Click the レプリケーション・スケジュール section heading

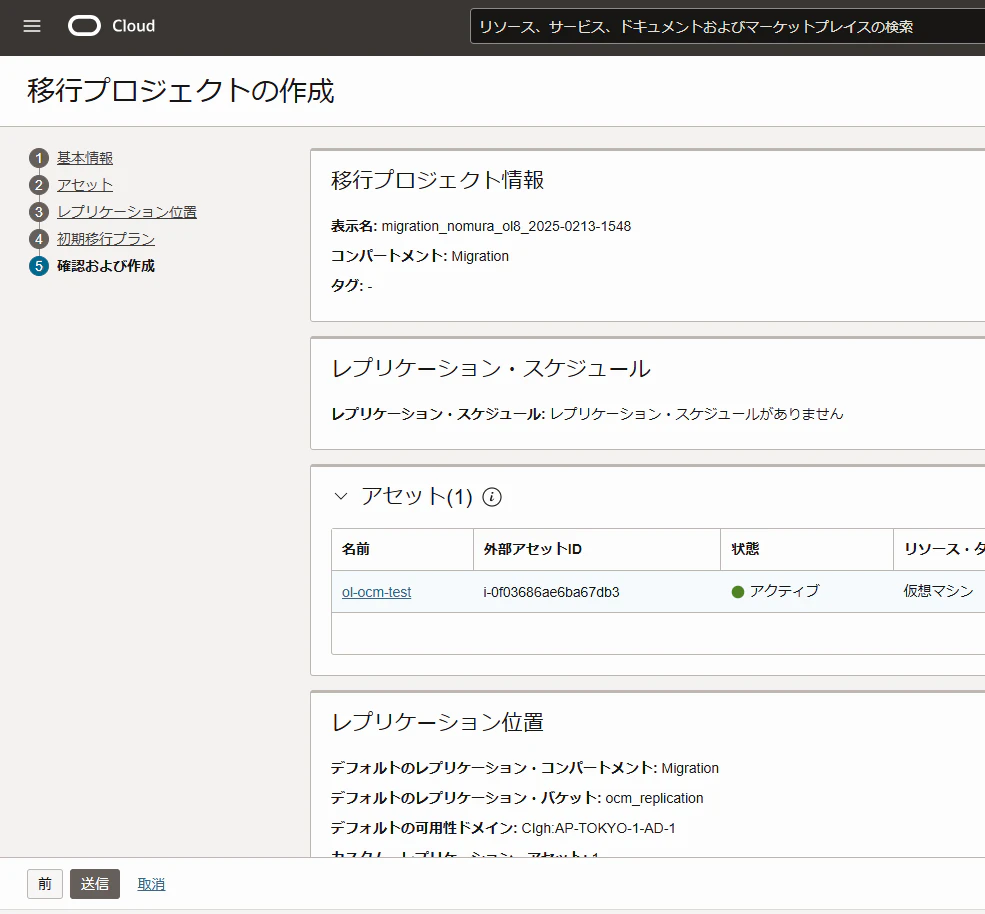pyautogui.click(x=491, y=369)
